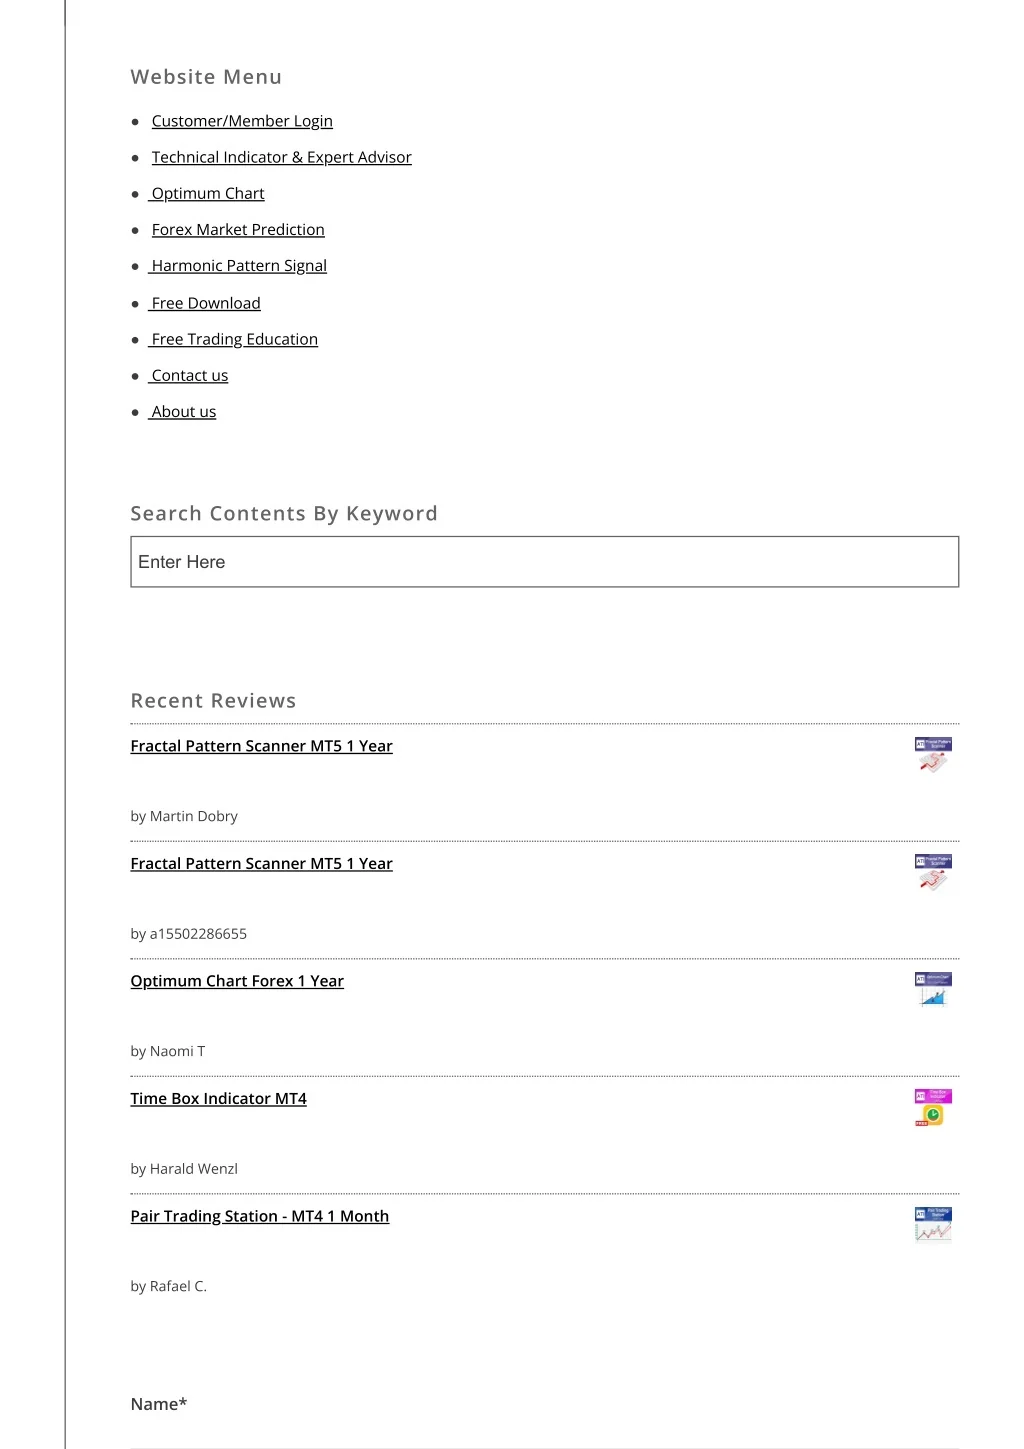Go to Free Download page
Image resolution: width=1024 pixels, height=1449 pixels.
(x=205, y=303)
